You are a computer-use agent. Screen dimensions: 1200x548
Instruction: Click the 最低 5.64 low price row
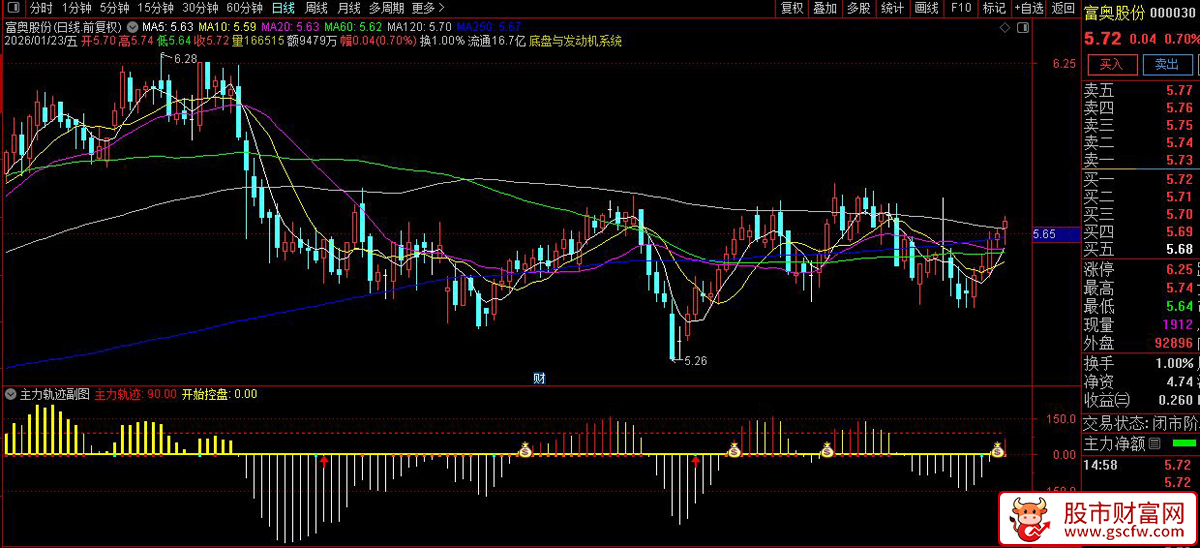click(1140, 306)
